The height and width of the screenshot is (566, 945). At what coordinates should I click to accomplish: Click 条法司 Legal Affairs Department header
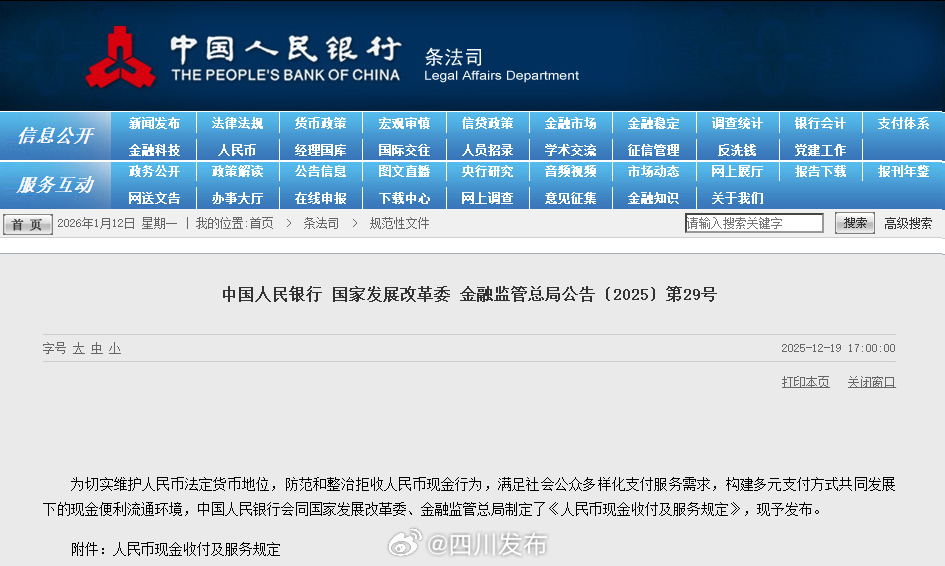click(x=501, y=65)
